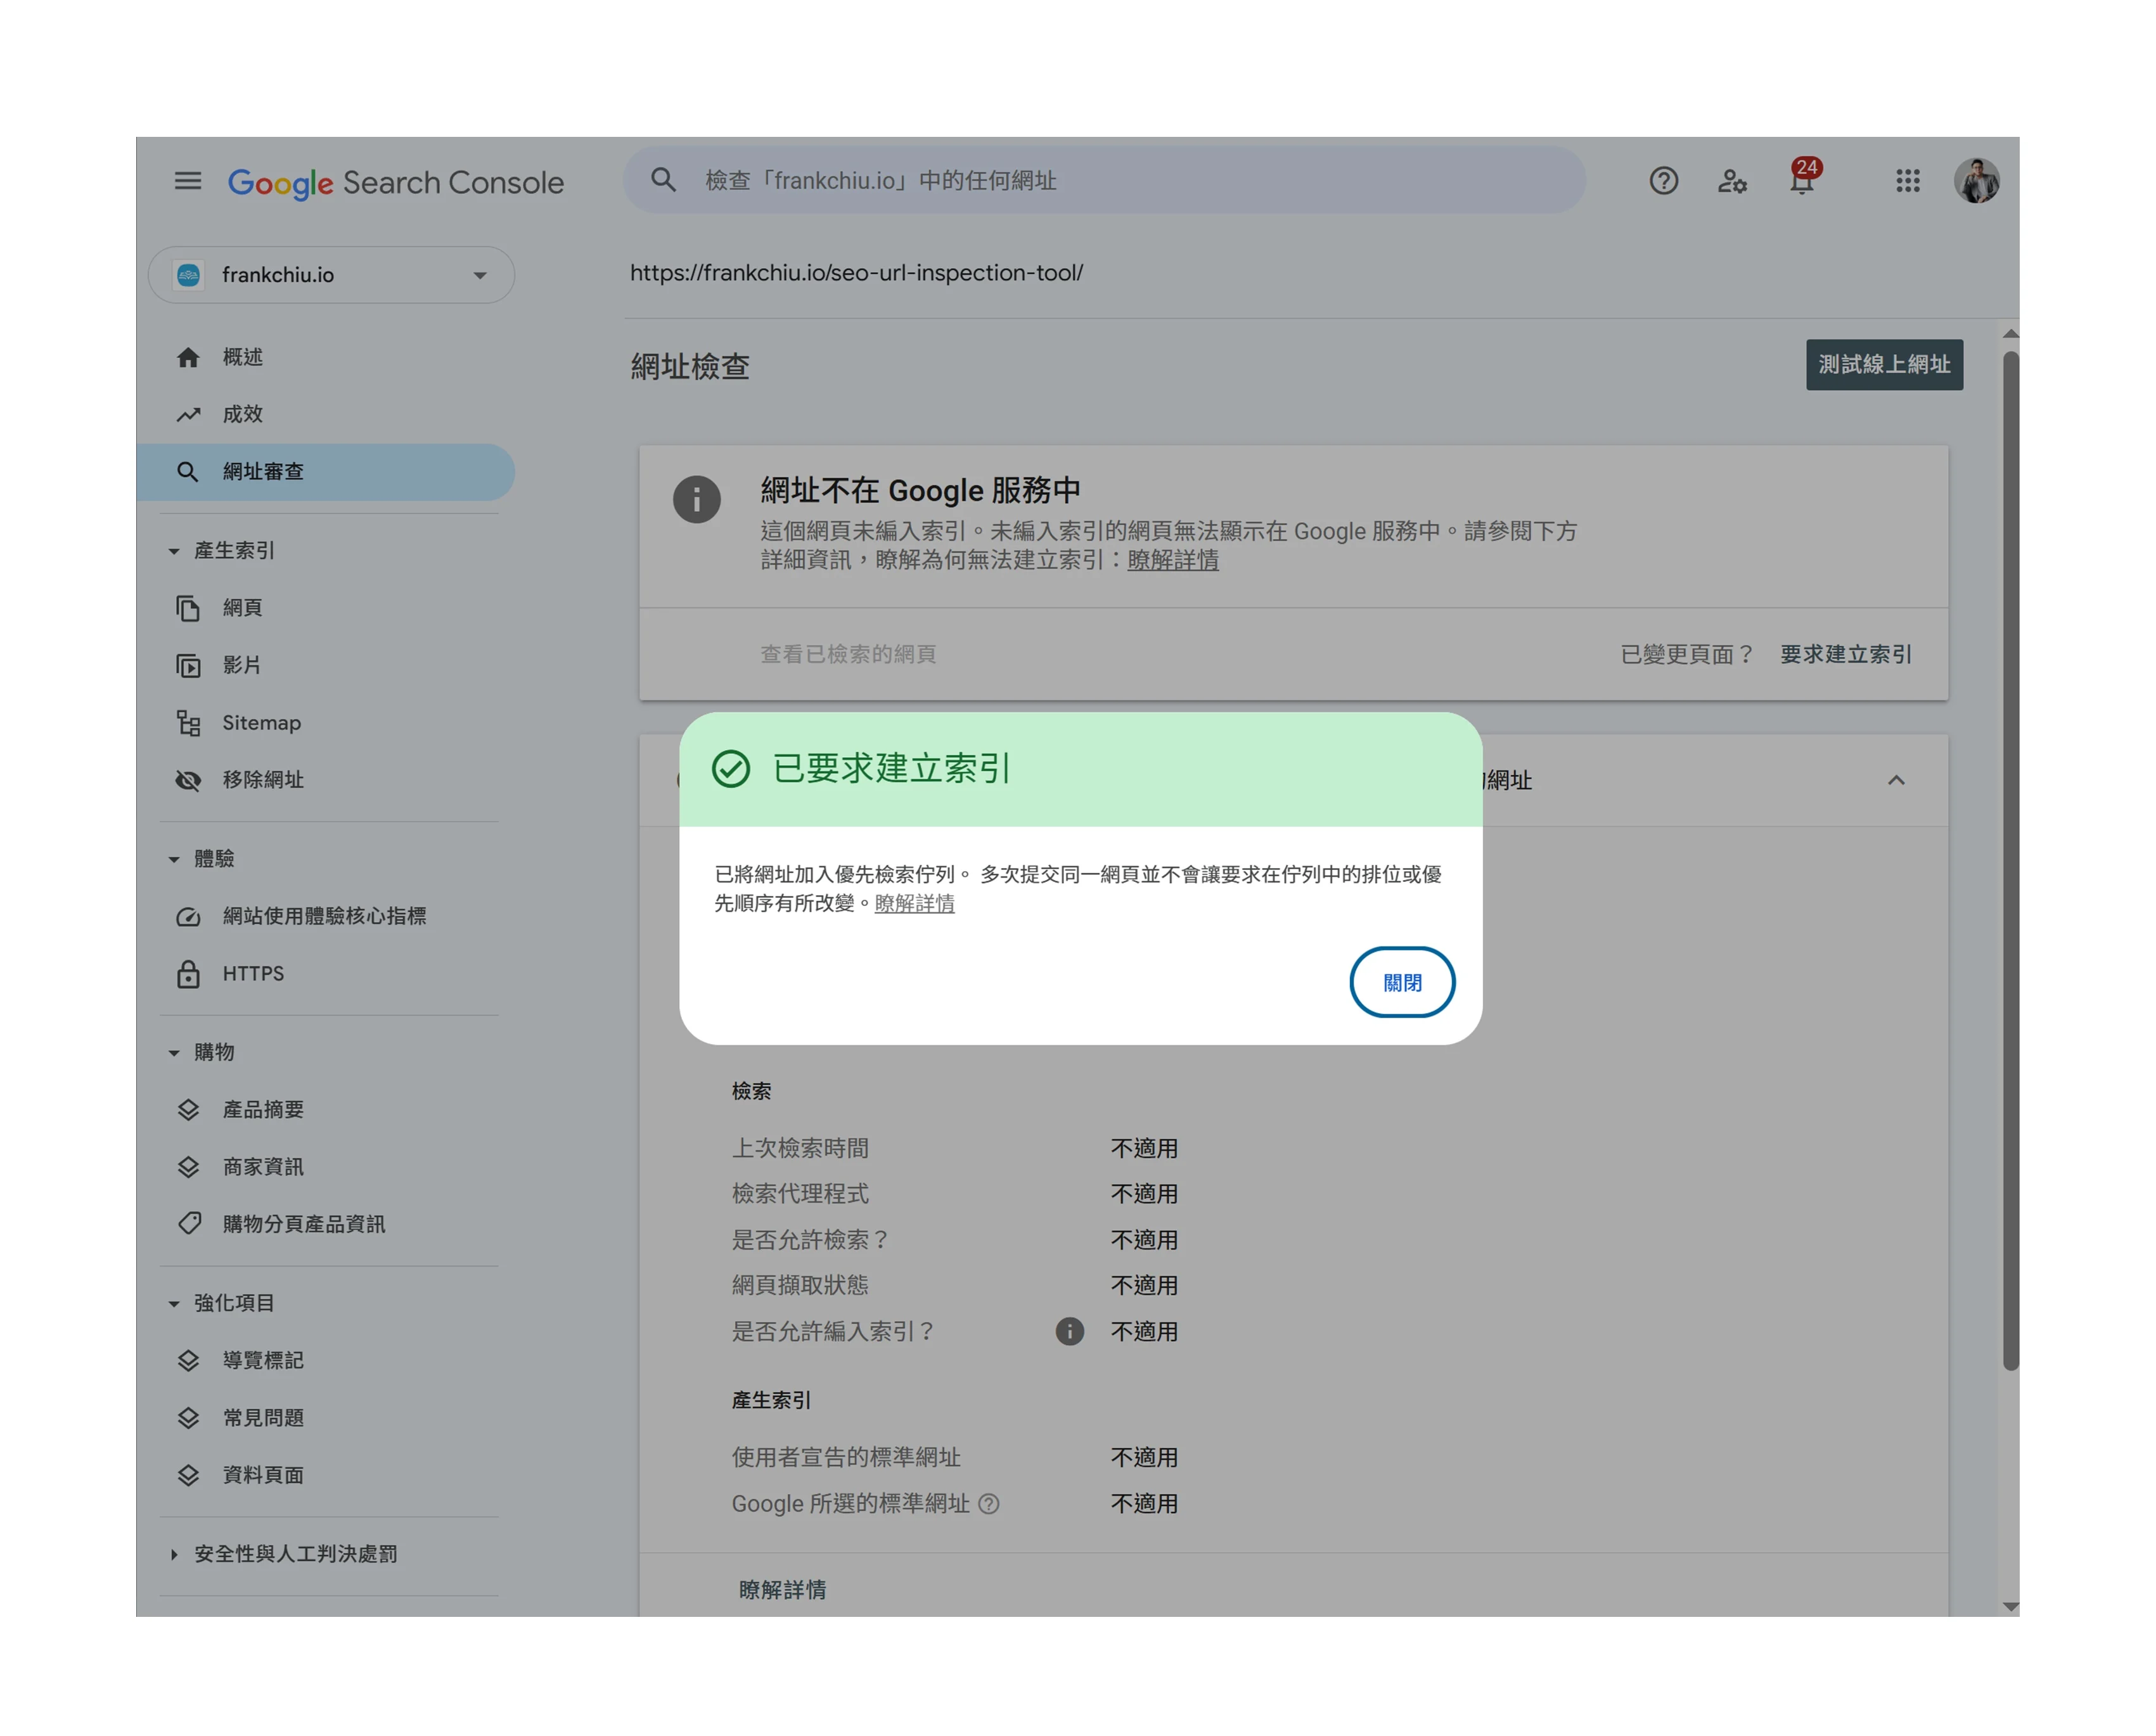Select 網站使用體驗核心指標 in sidebar
The image size is (2156, 1736).
pyautogui.click(x=324, y=916)
